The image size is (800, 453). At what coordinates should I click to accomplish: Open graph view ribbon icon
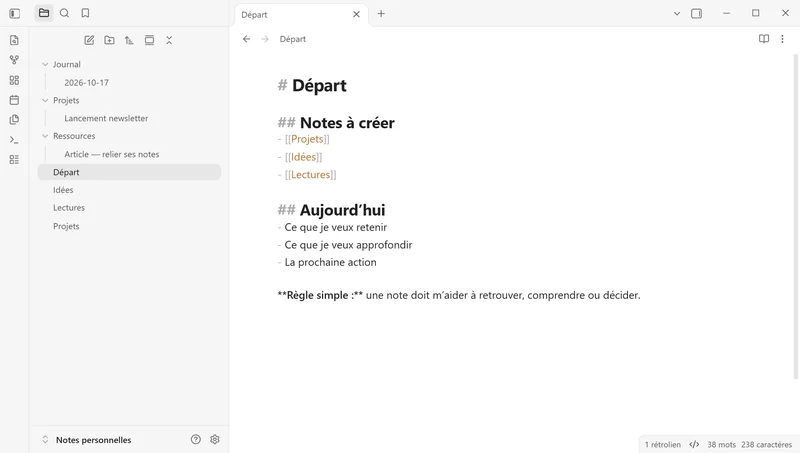14,60
